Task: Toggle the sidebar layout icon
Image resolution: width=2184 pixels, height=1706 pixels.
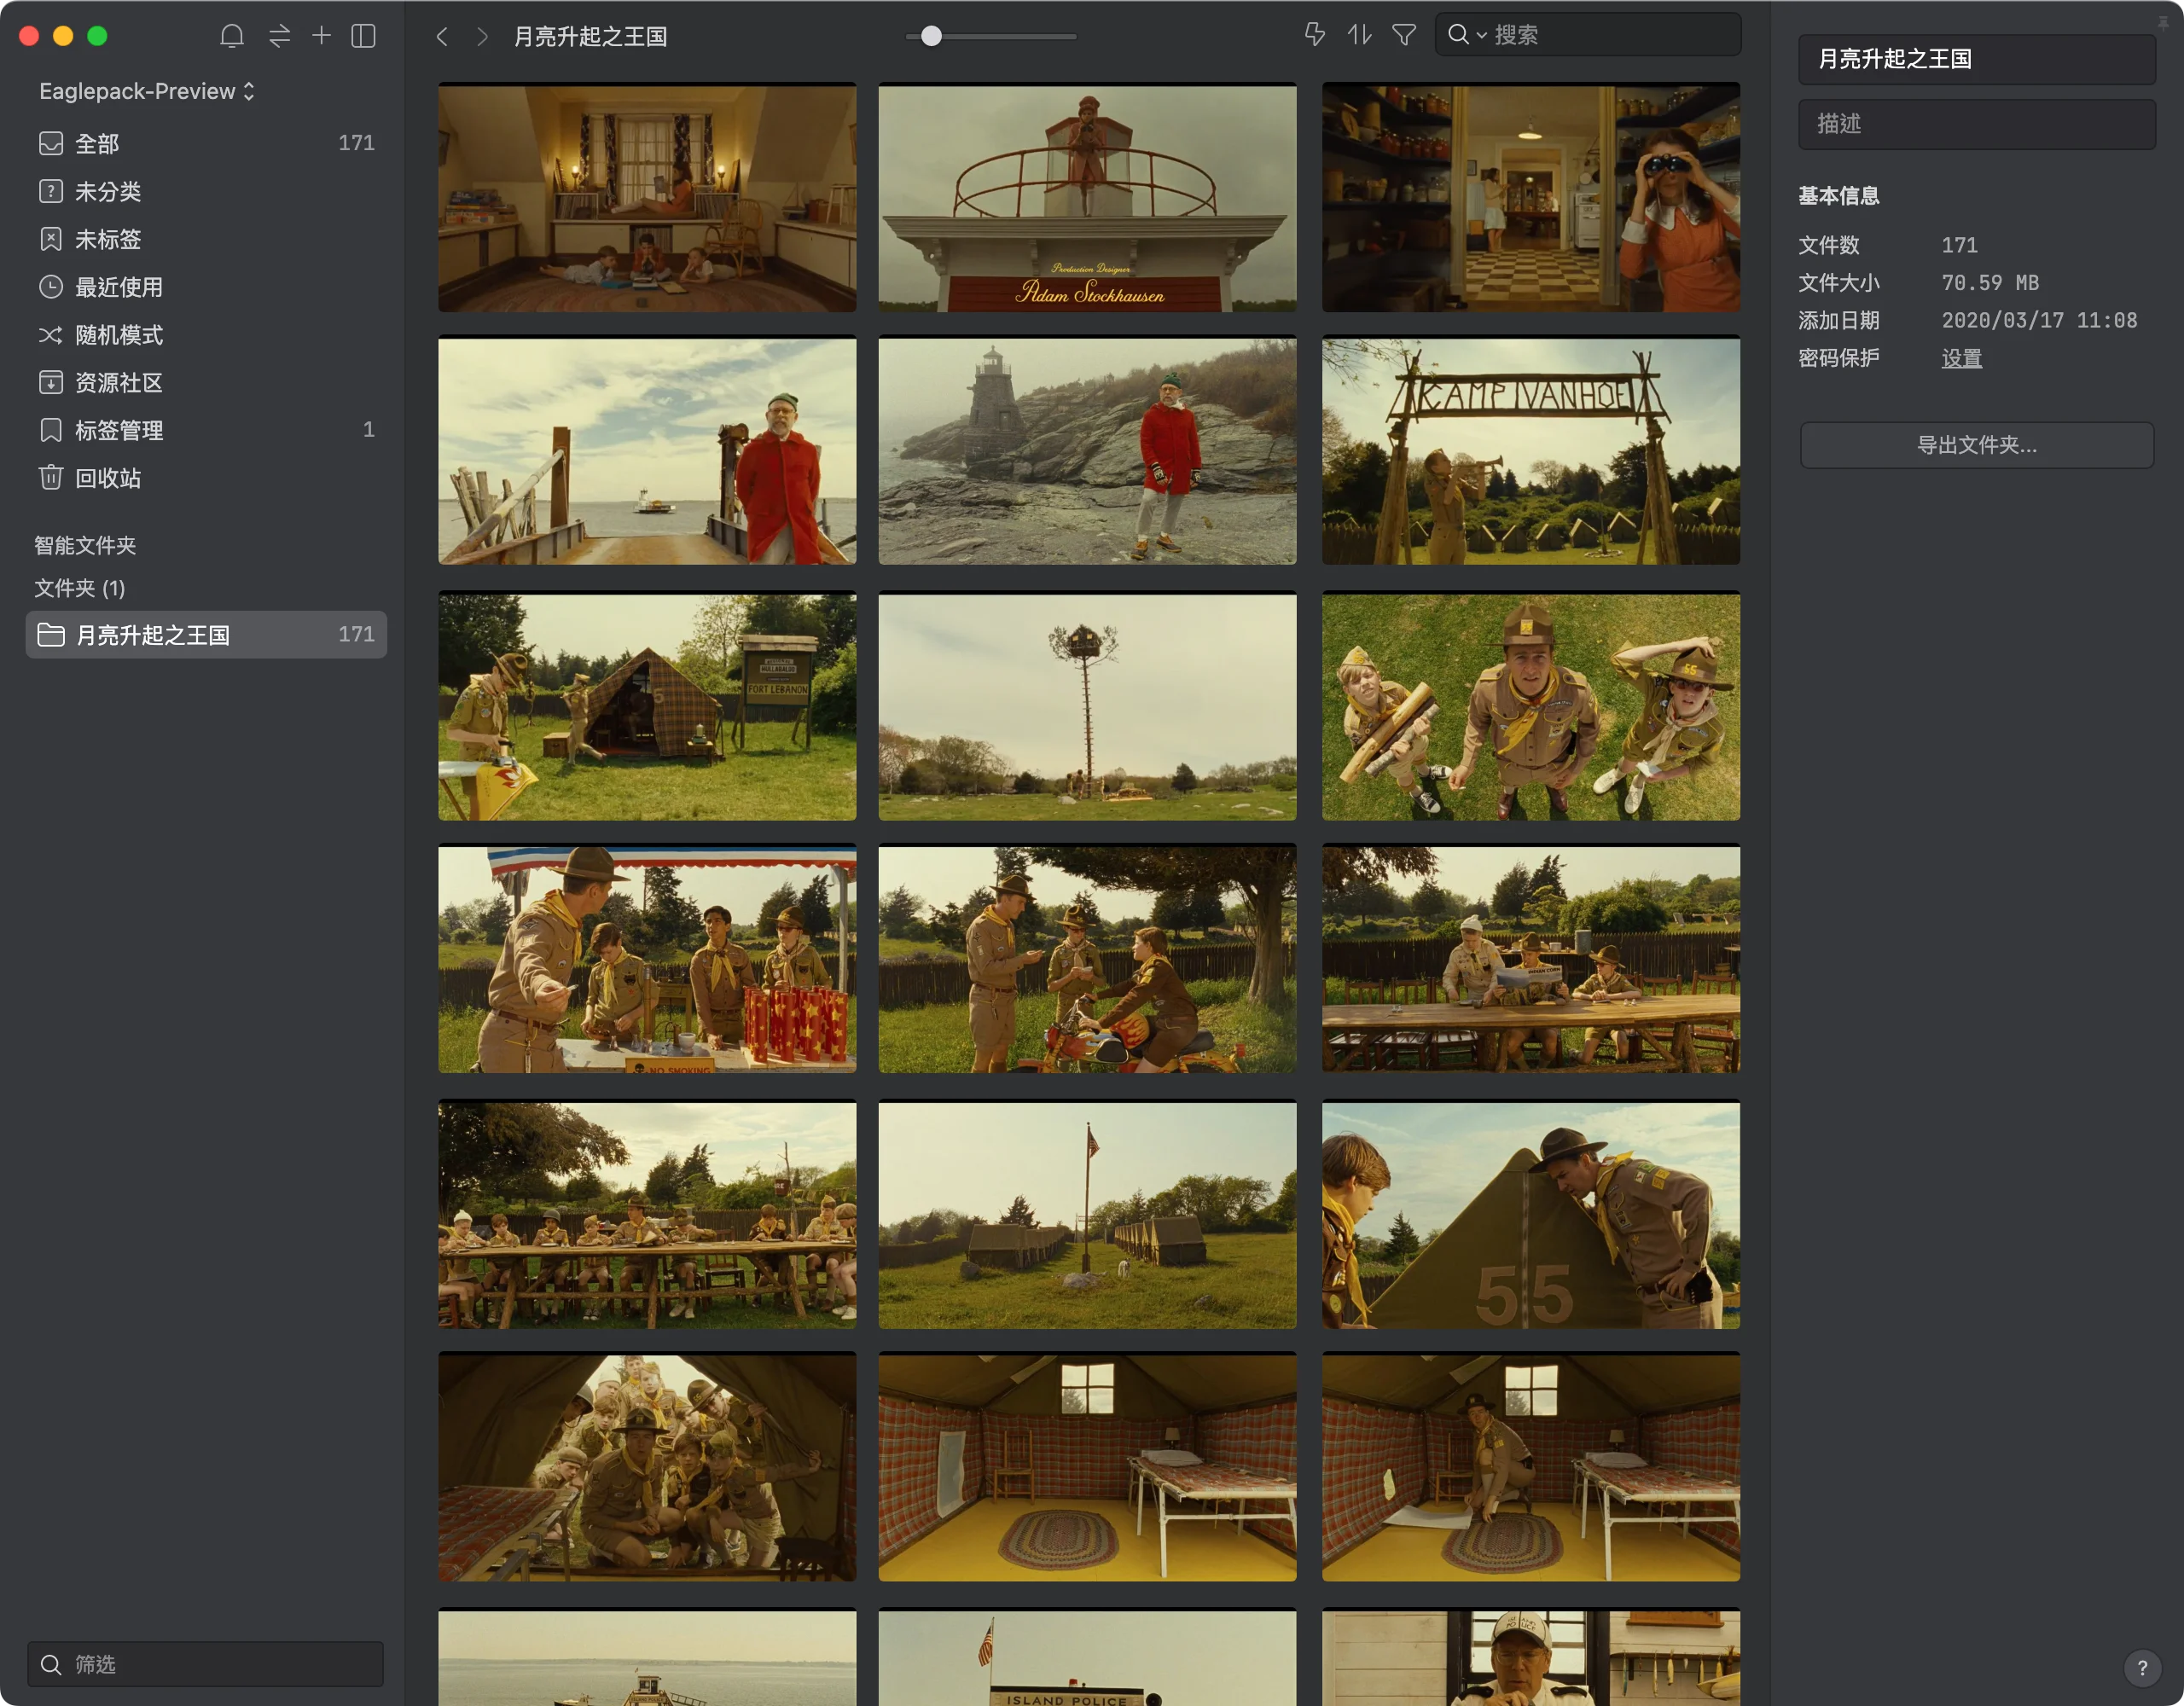Action: (364, 36)
